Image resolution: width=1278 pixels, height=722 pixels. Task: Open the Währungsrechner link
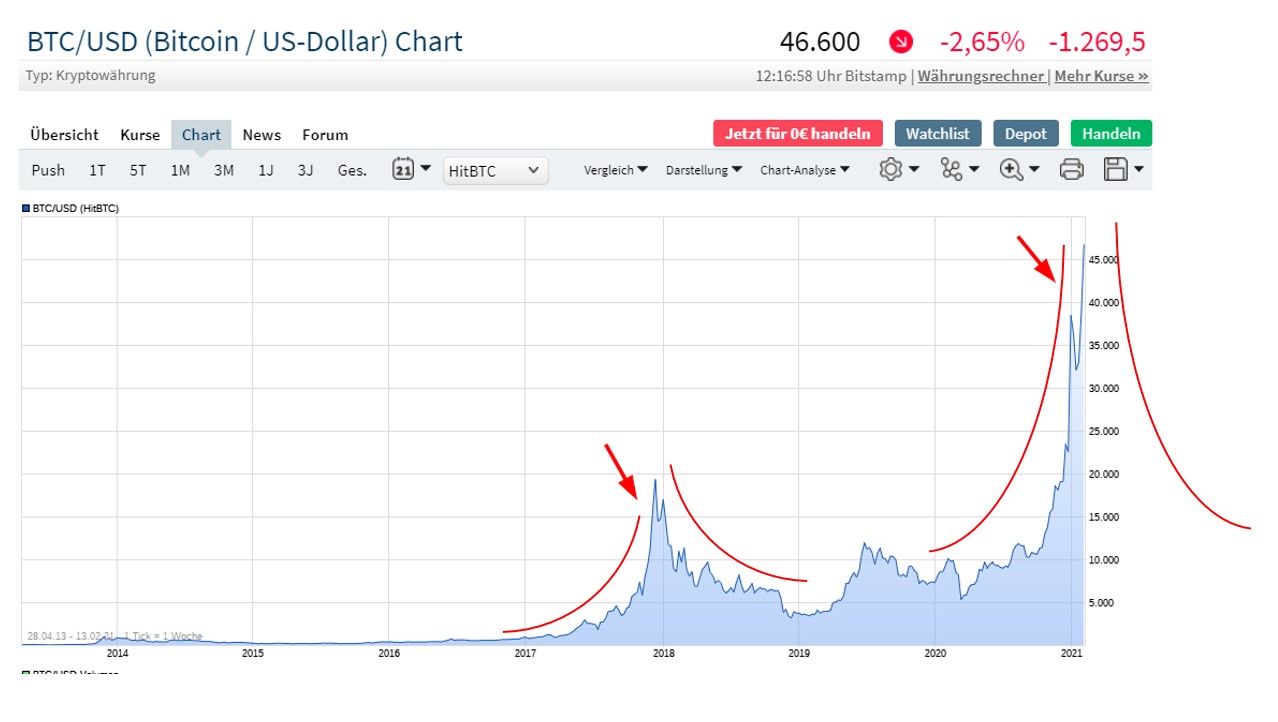(982, 75)
